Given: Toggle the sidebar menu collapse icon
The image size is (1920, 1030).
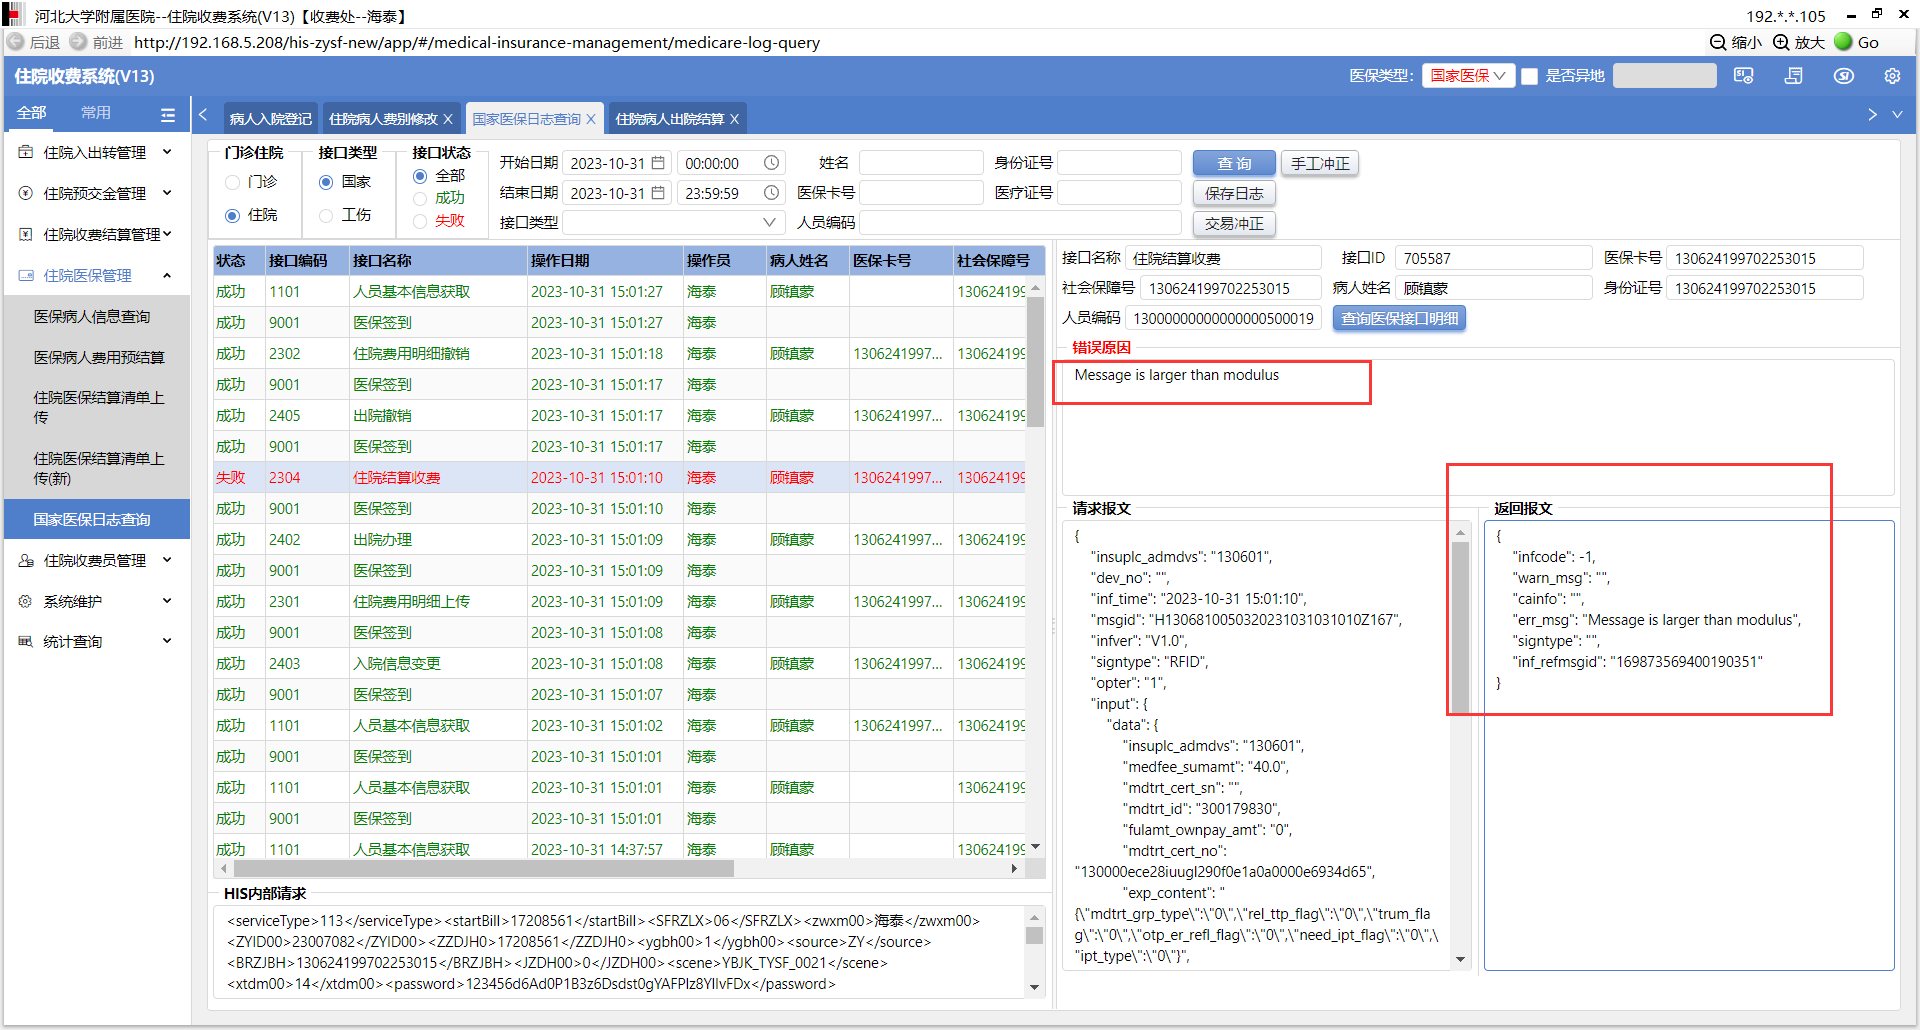Looking at the screenshot, I should coord(168,115).
